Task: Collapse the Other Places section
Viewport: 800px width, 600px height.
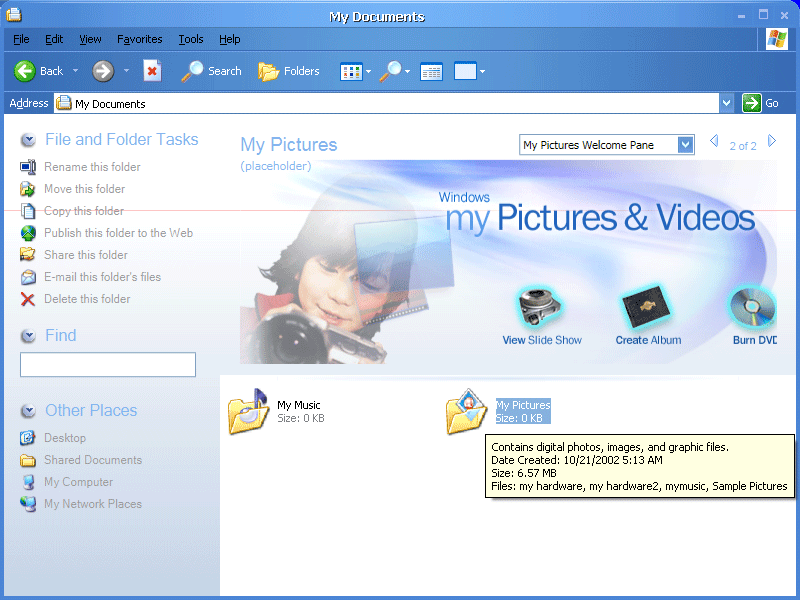Action: pos(28,411)
